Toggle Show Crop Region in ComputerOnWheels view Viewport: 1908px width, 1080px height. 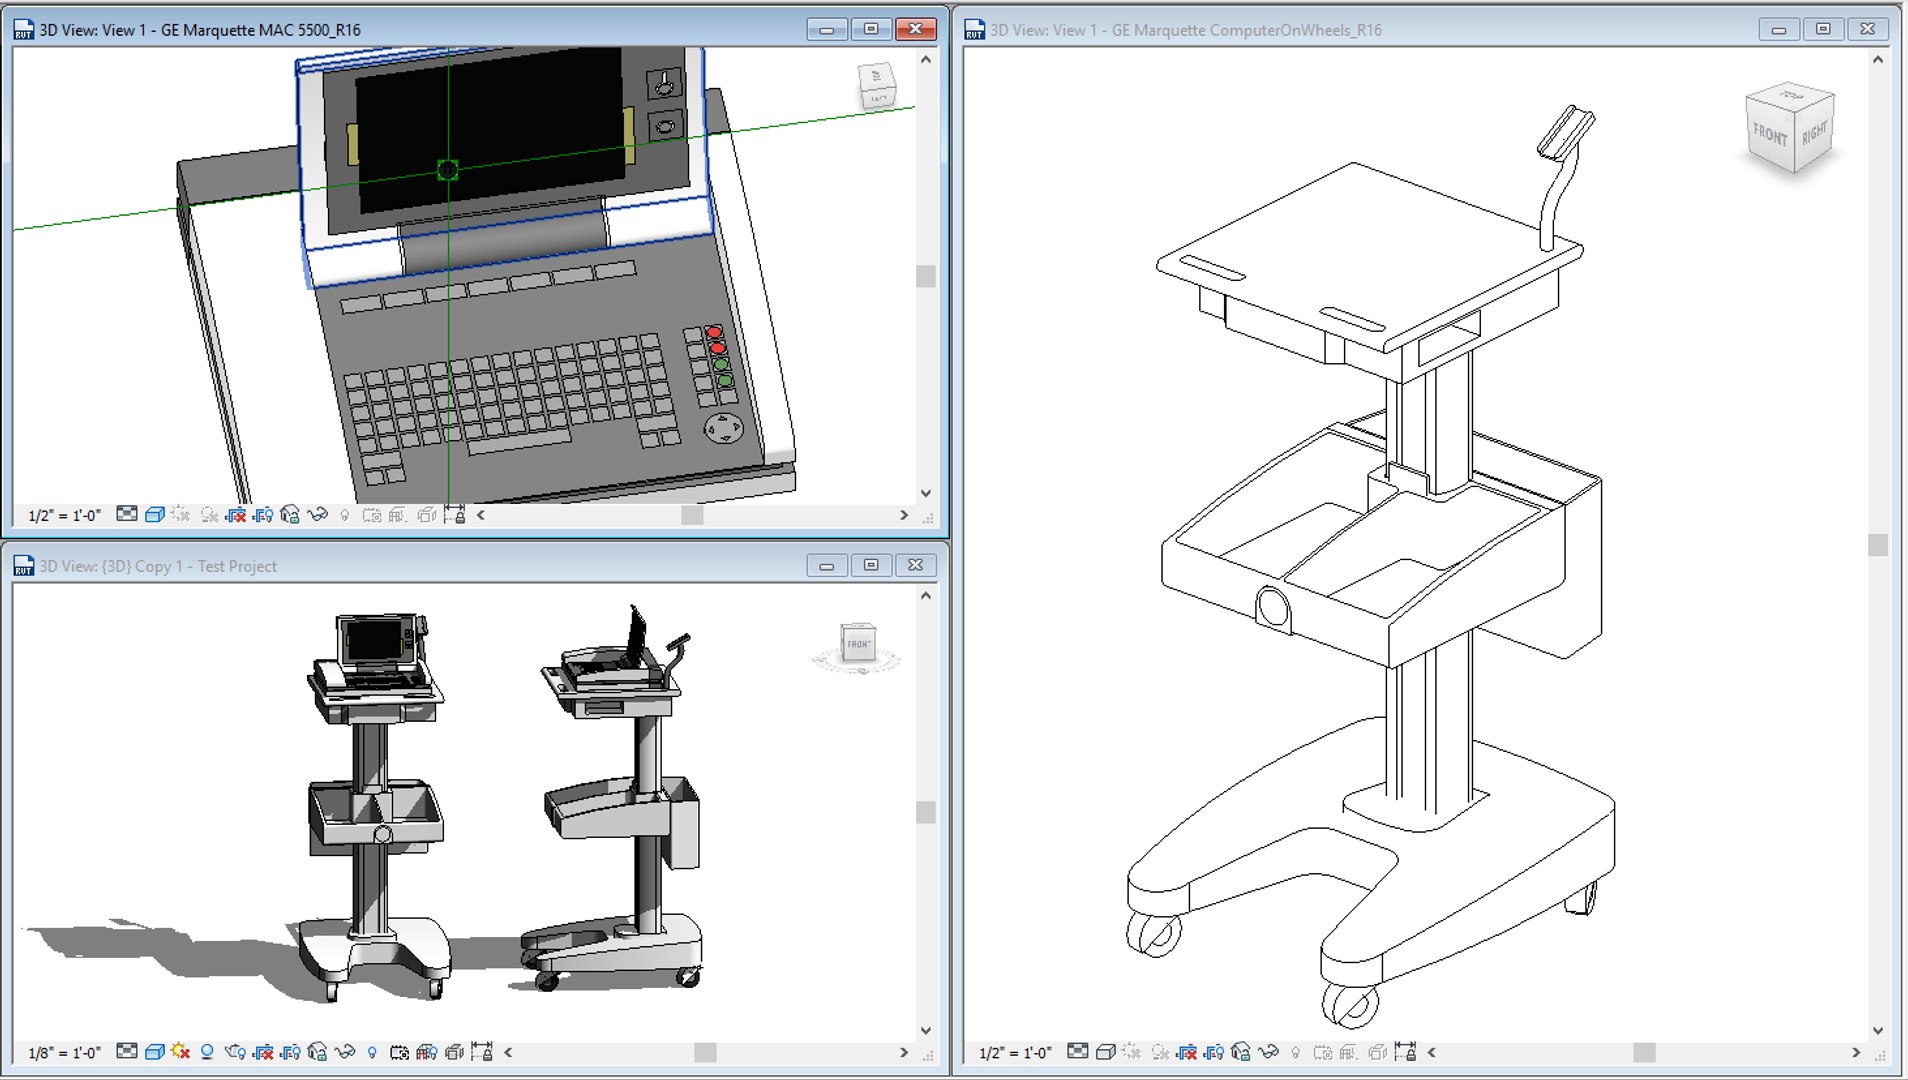[1213, 1051]
